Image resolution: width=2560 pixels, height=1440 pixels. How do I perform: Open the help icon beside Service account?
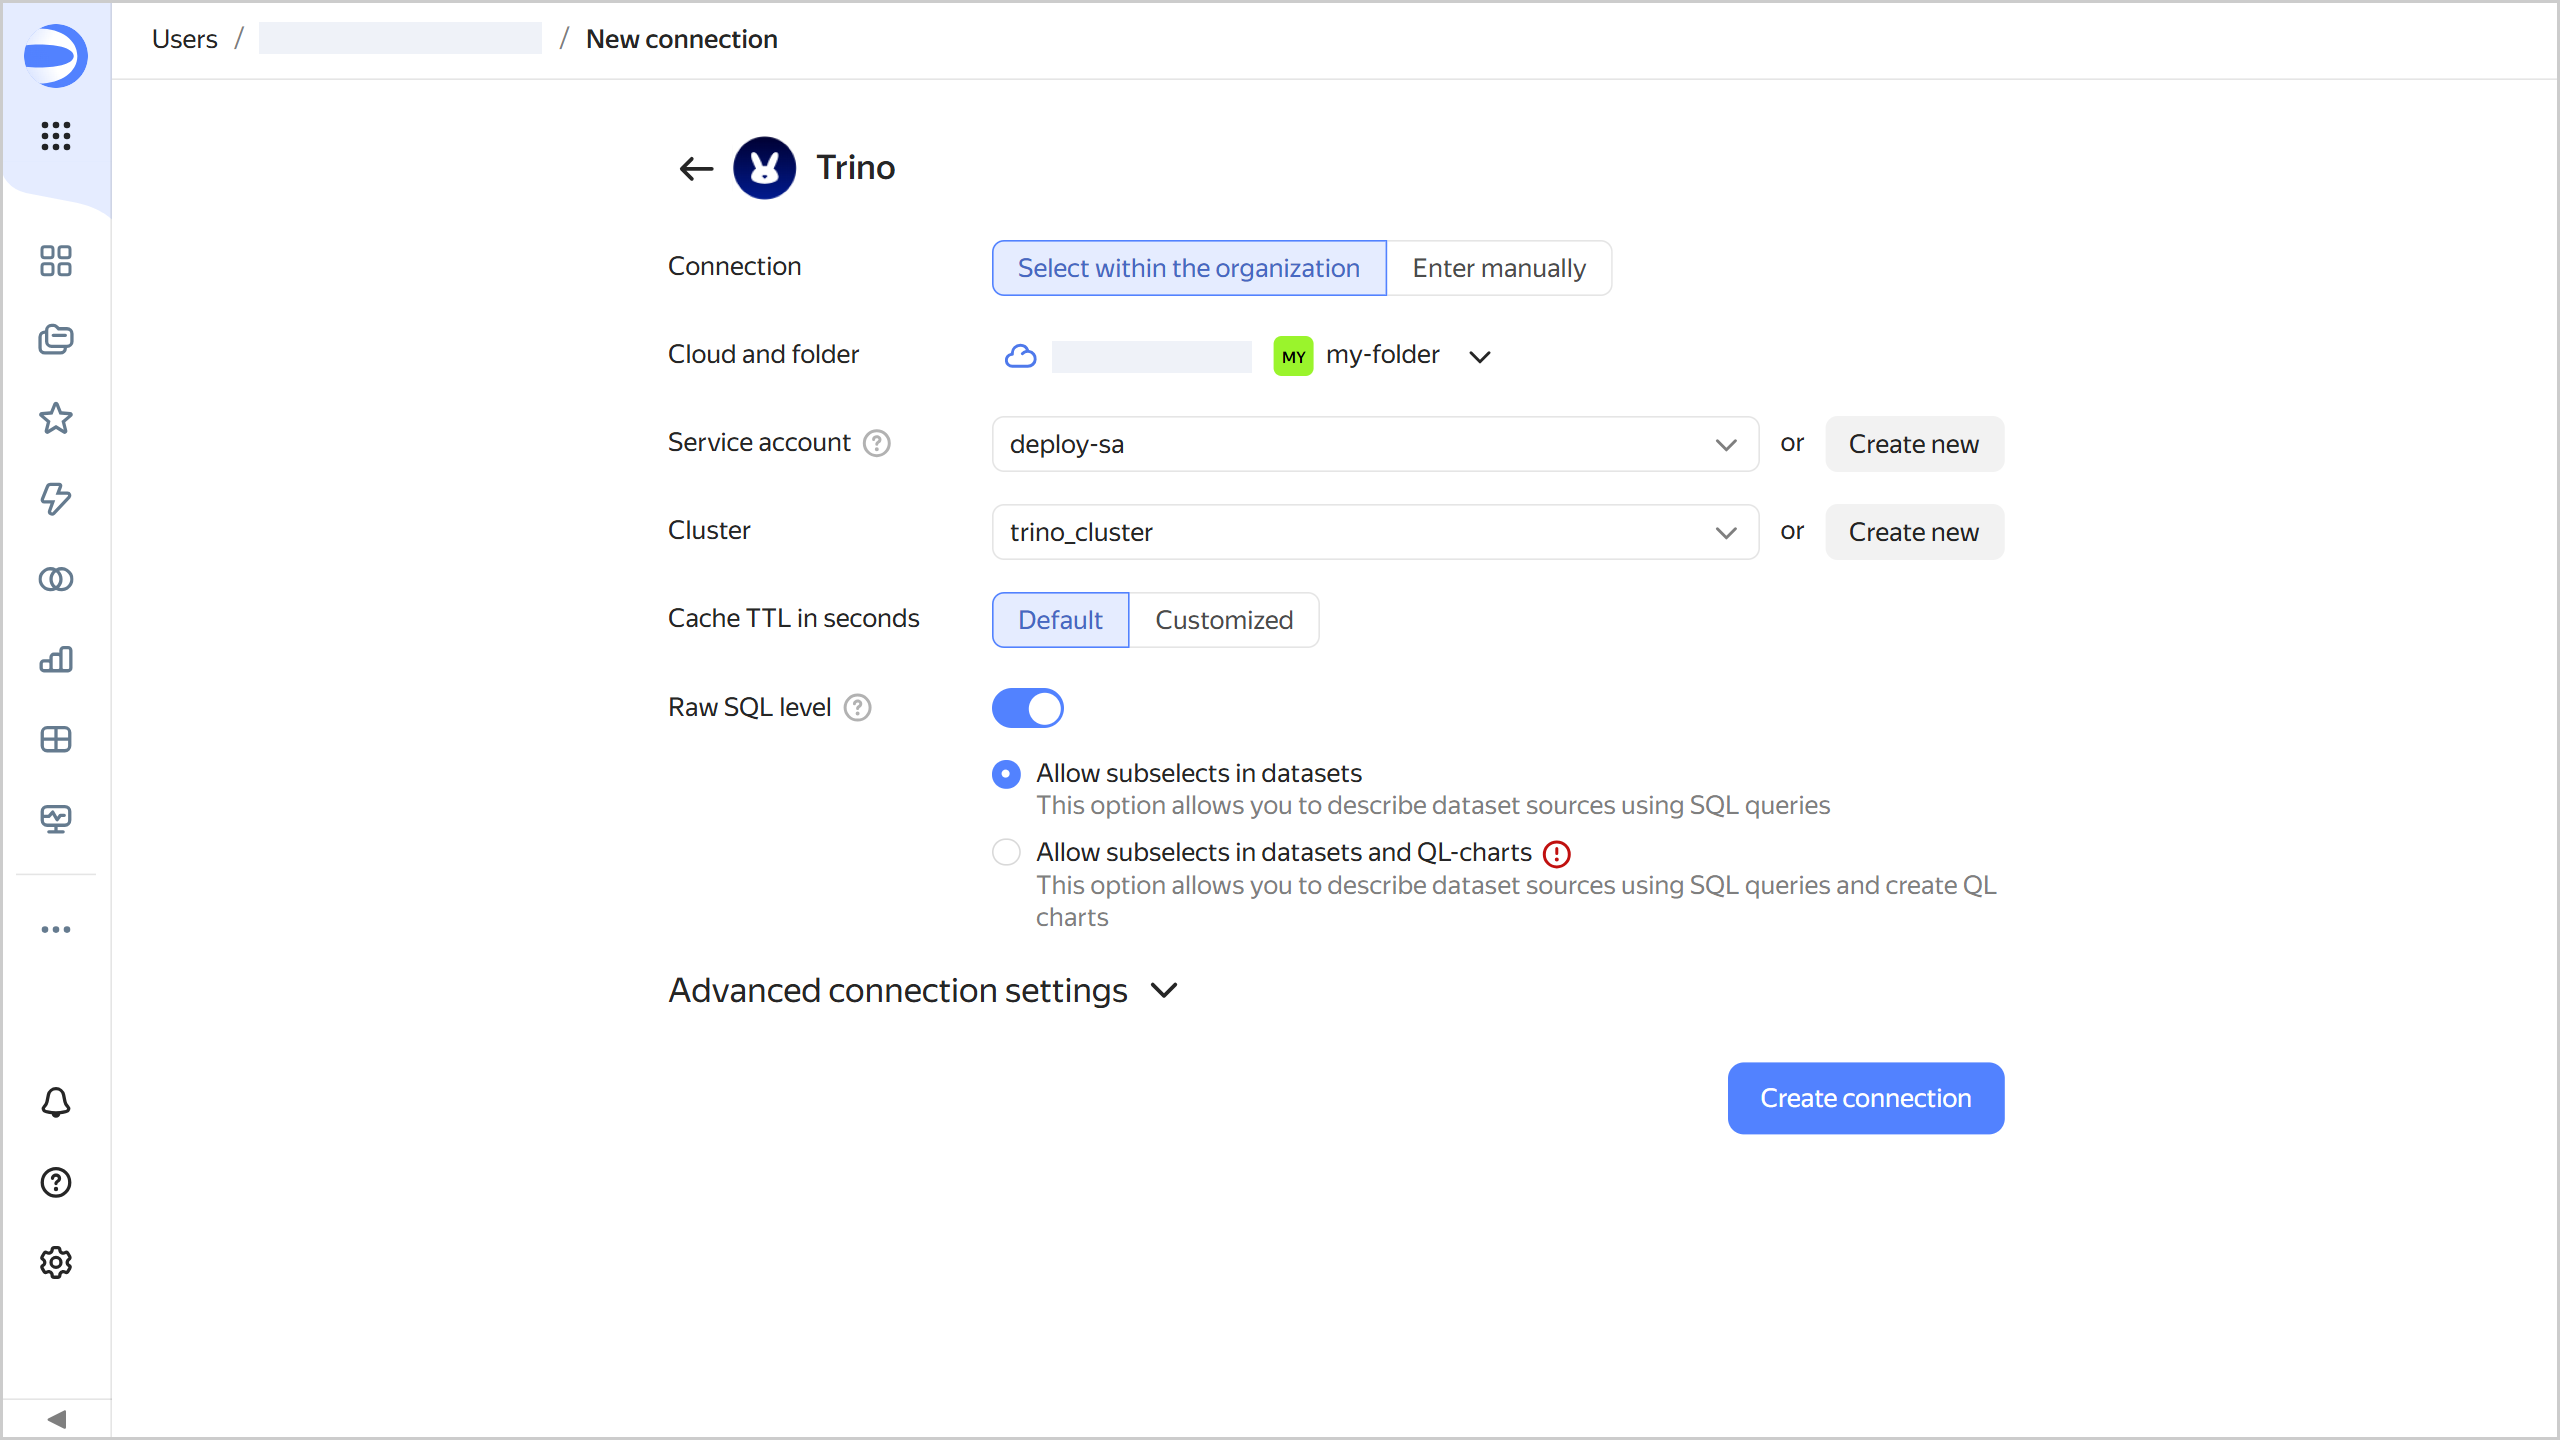point(877,443)
